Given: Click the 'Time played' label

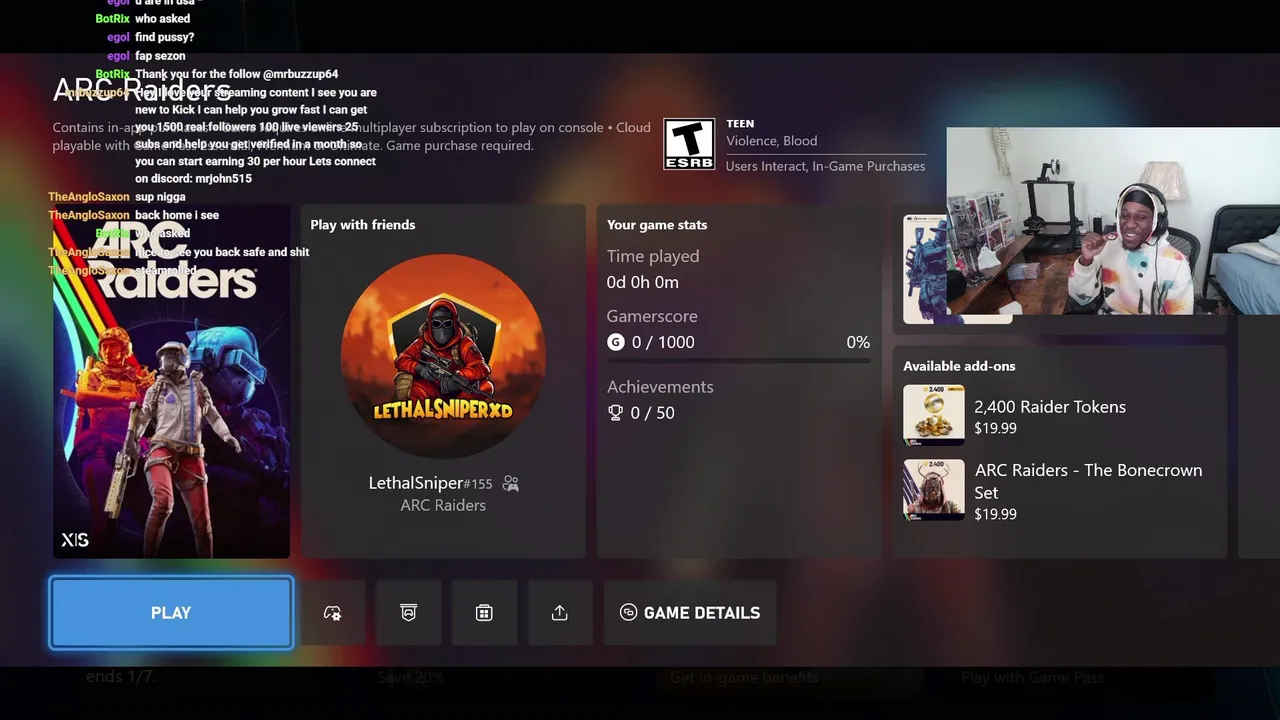Looking at the screenshot, I should (653, 256).
